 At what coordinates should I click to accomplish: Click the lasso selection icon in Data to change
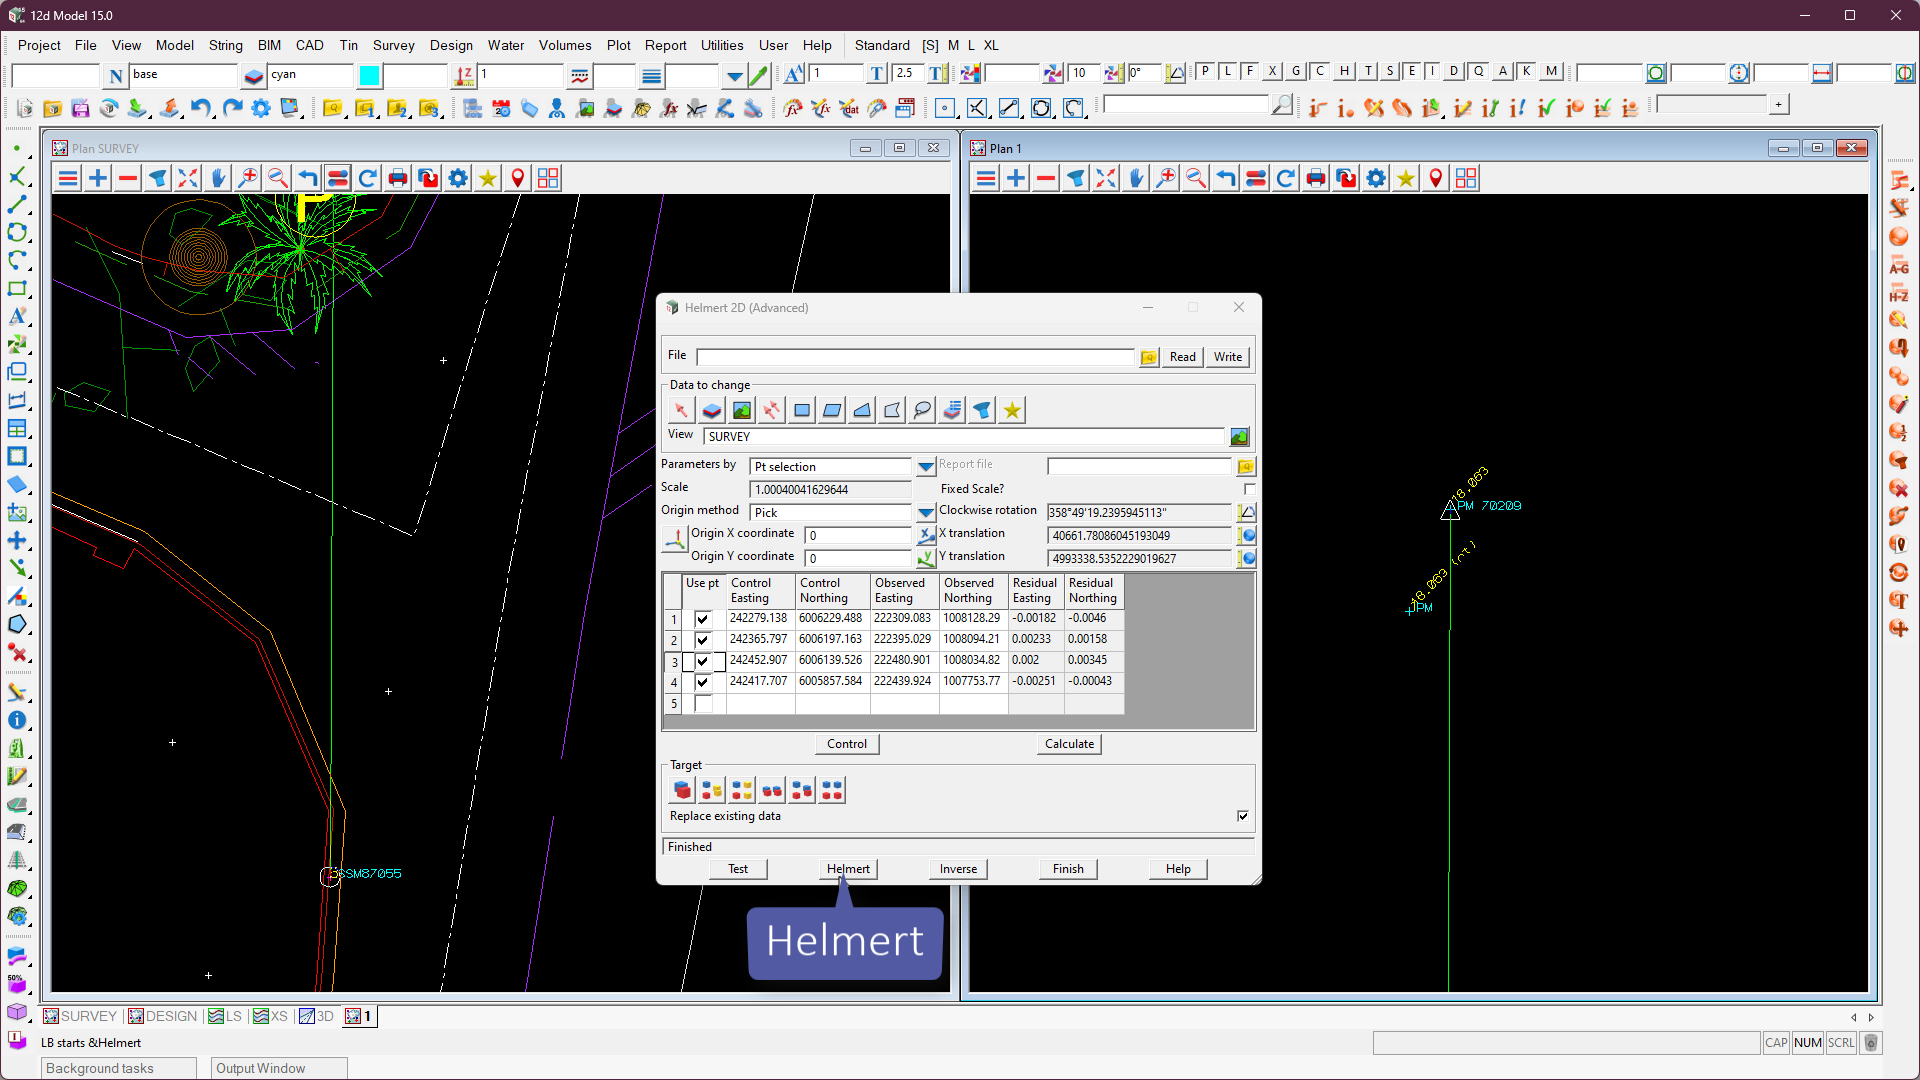(x=922, y=410)
